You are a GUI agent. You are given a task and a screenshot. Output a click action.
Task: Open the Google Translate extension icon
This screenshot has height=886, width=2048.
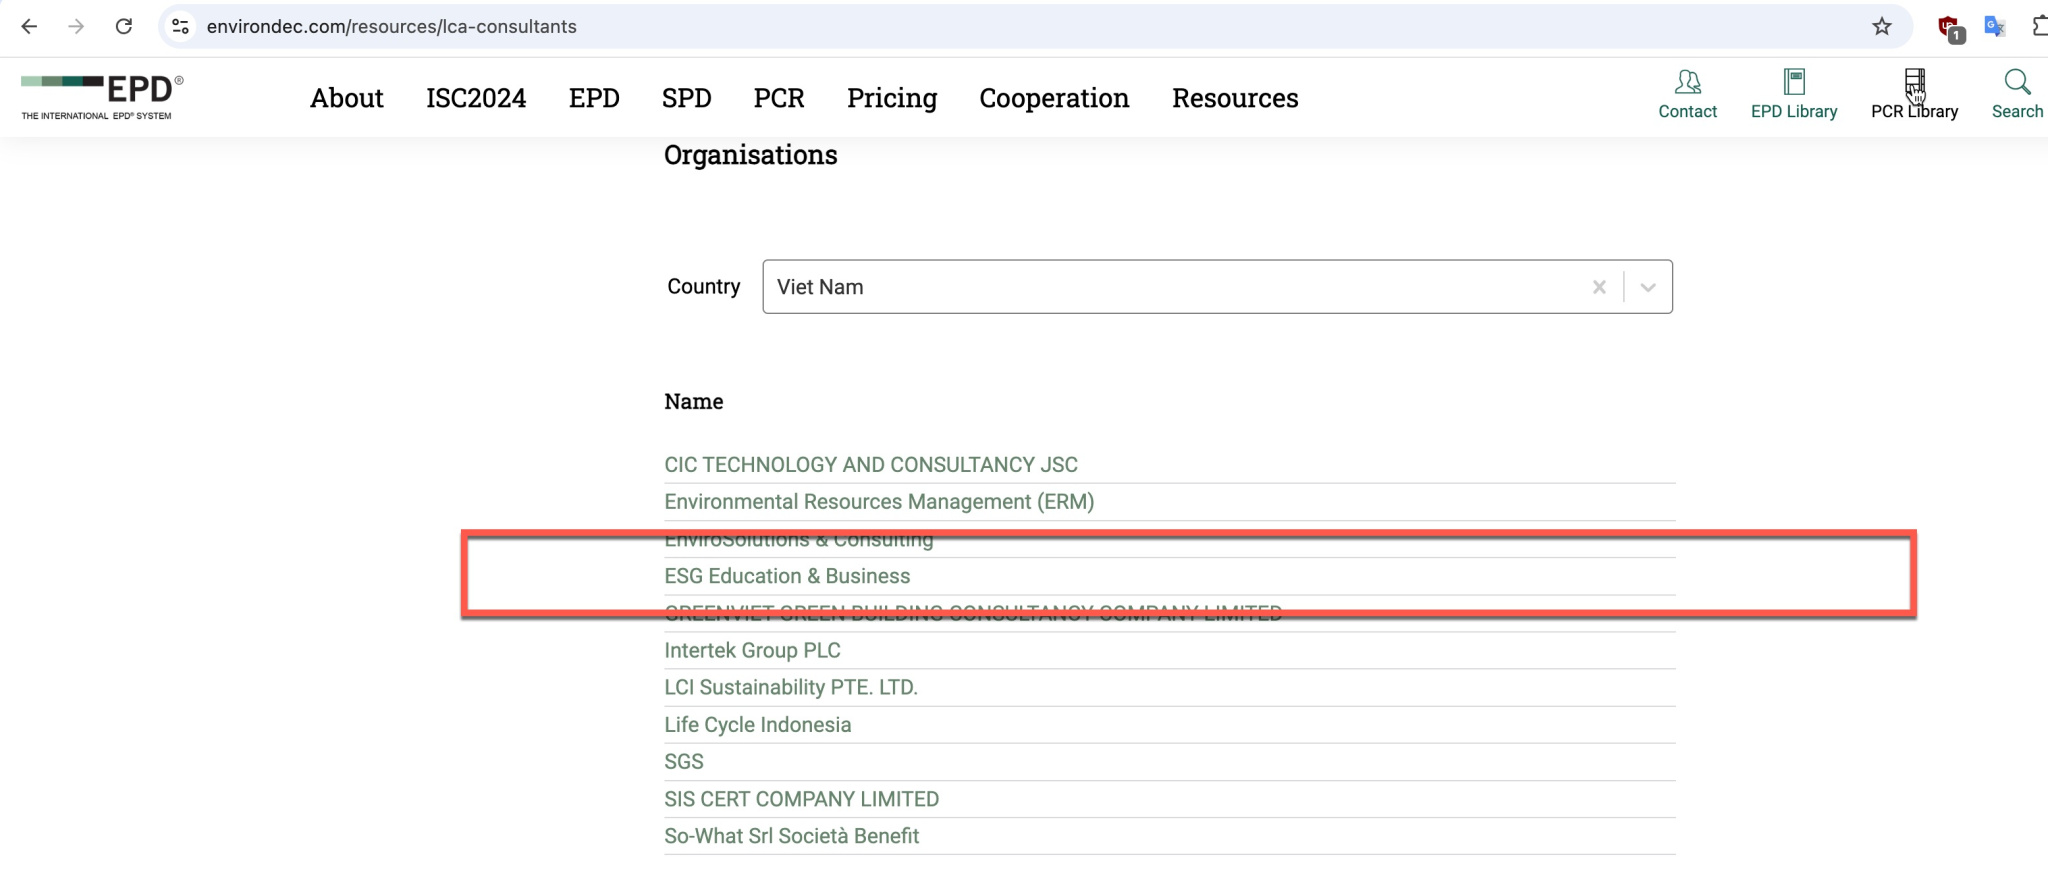click(1994, 27)
